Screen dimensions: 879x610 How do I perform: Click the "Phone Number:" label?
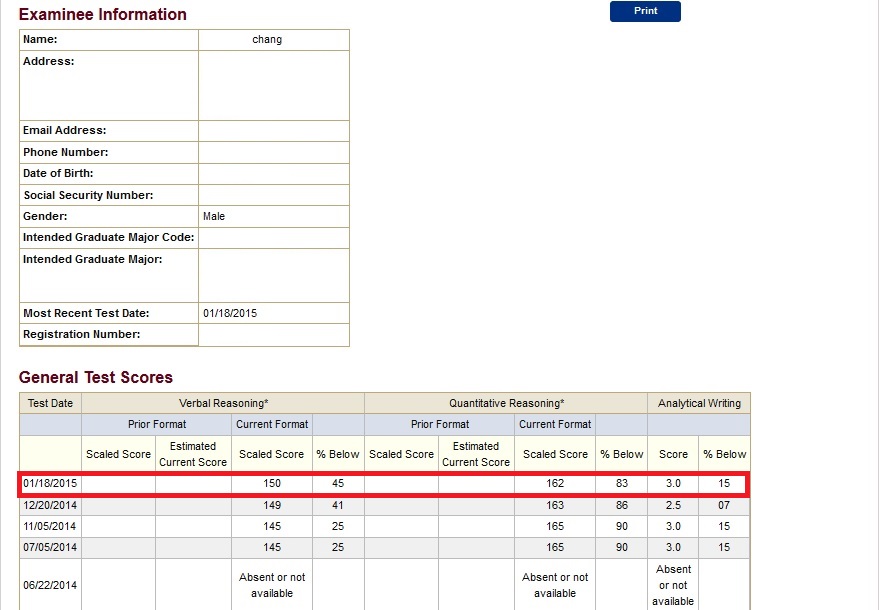(66, 152)
